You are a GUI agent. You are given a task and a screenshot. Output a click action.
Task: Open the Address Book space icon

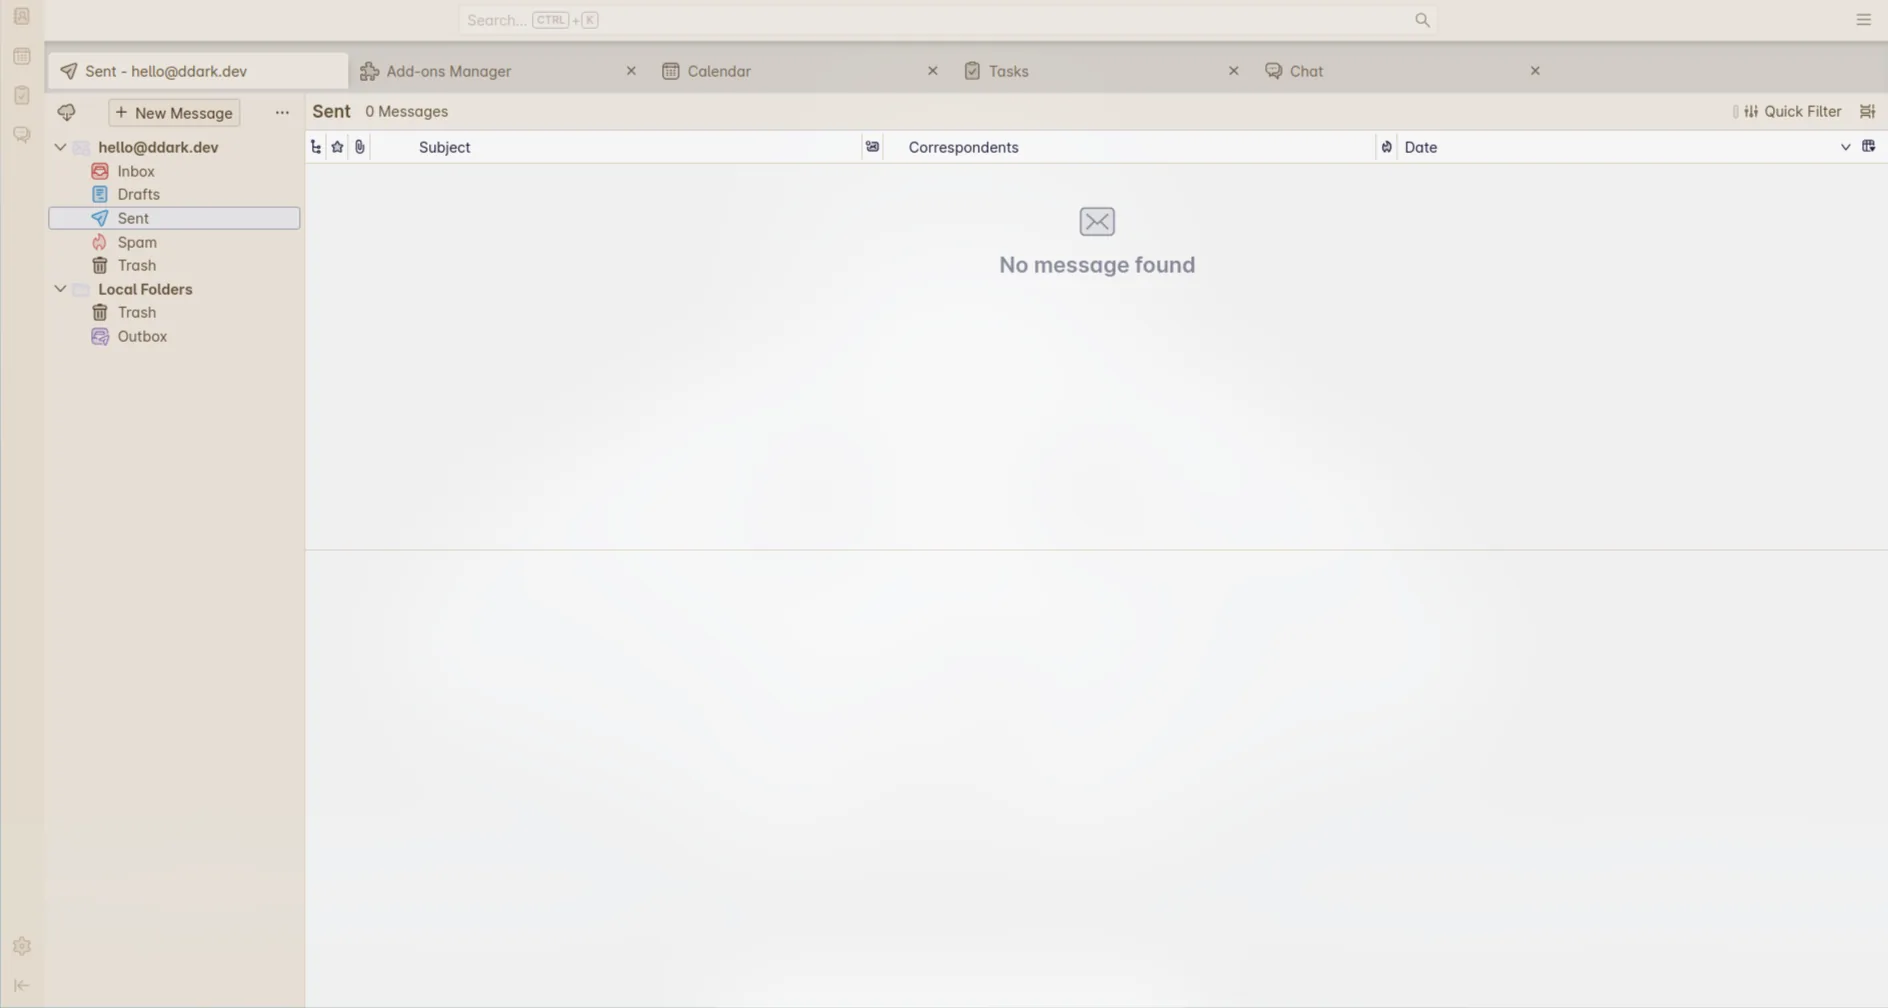tap(21, 17)
